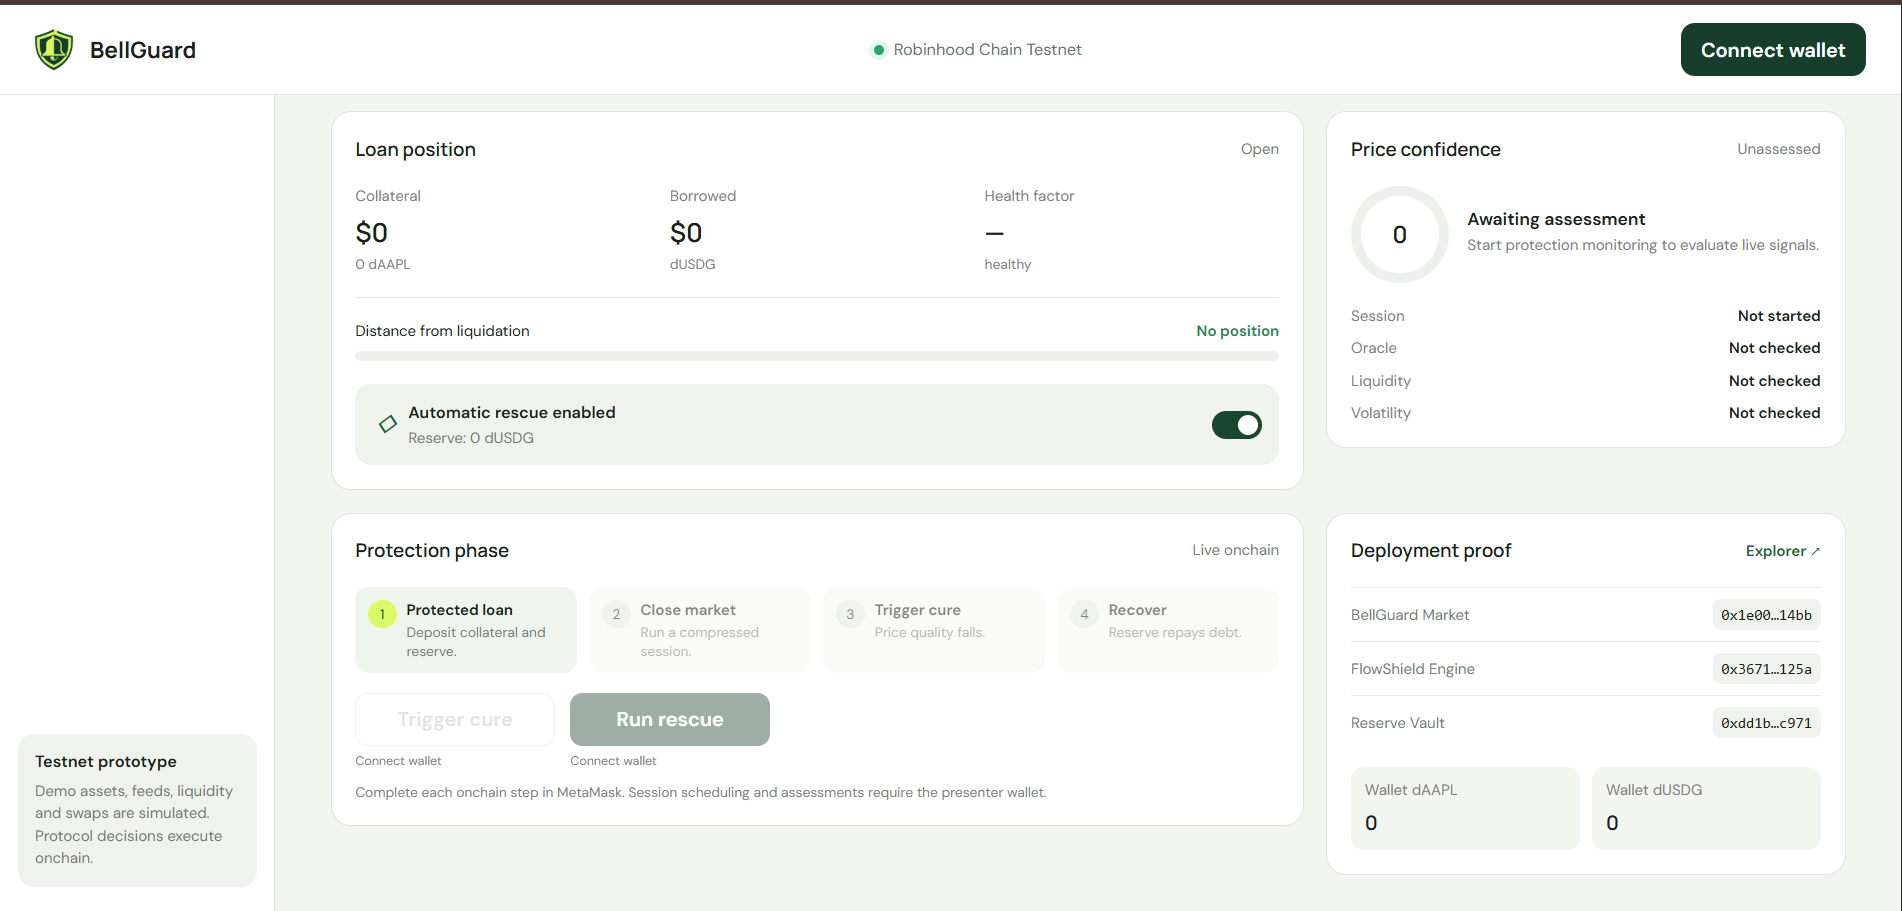Click the Collateral $0 amount

pos(371,233)
